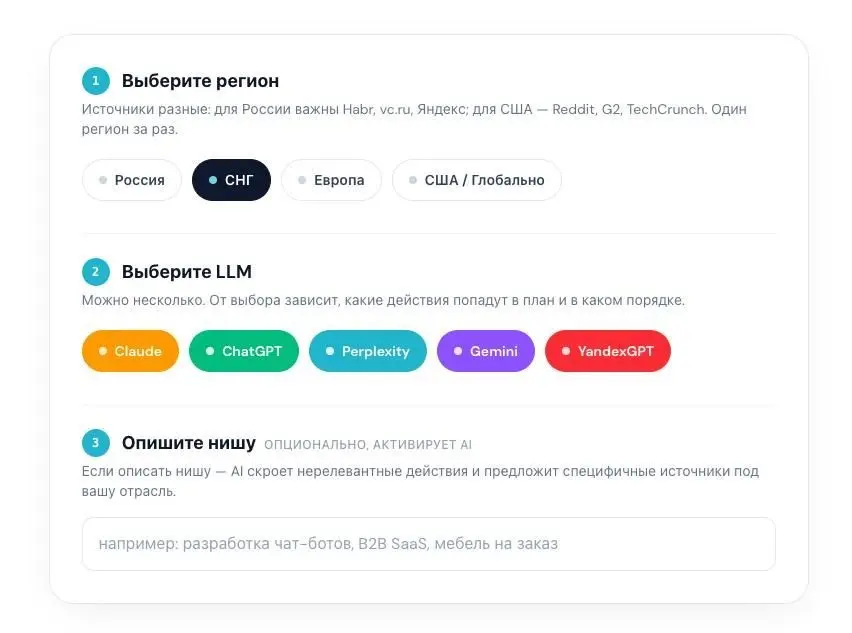Pick the США / Глобально region
The height and width of the screenshot is (633, 852).
477,180
